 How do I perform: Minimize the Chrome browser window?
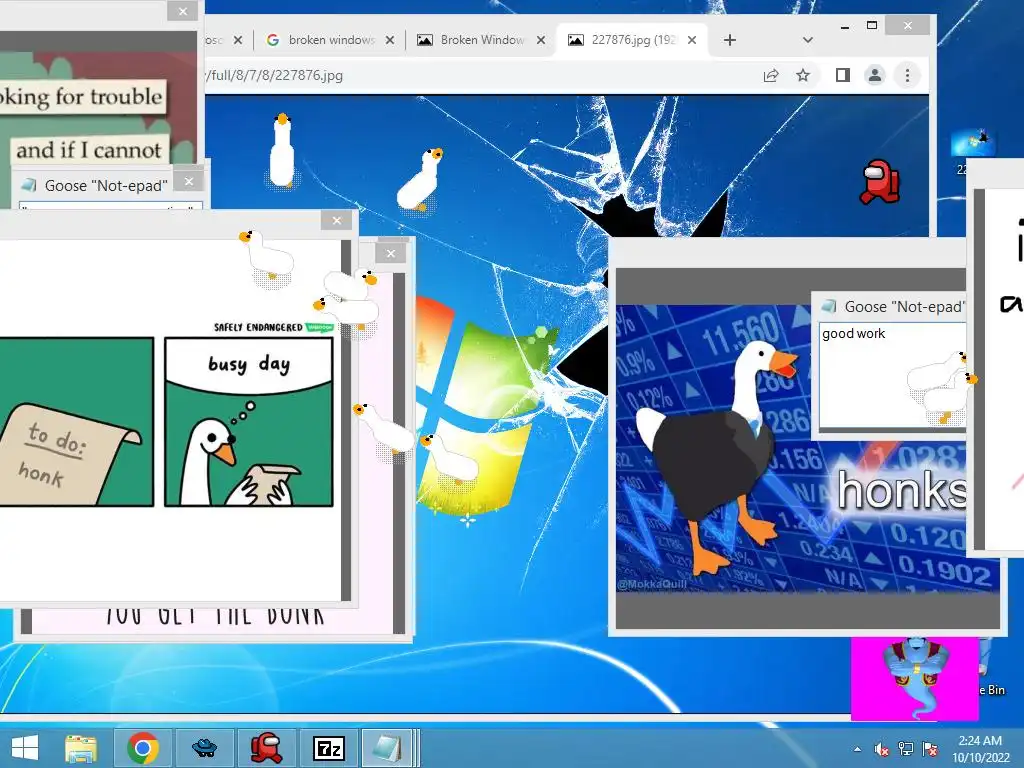point(844,27)
